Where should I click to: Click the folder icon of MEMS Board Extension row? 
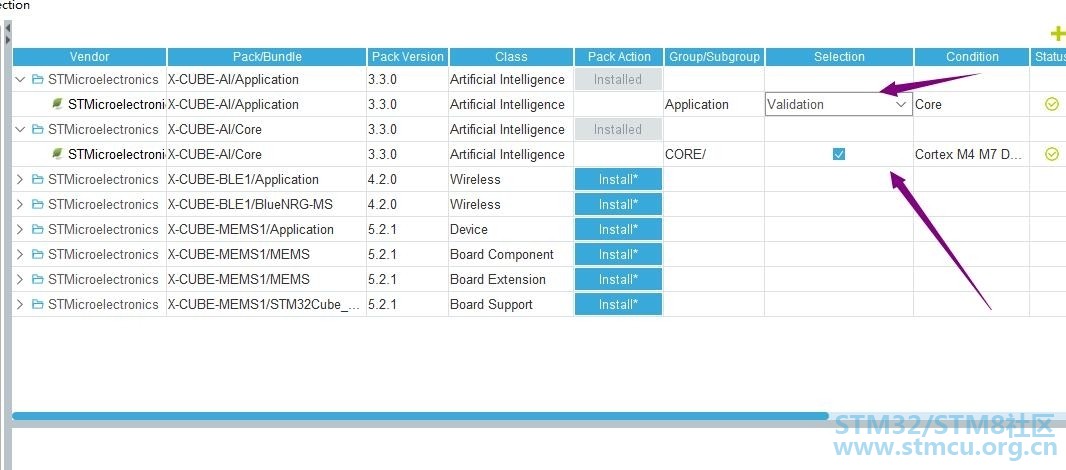tap(37, 279)
